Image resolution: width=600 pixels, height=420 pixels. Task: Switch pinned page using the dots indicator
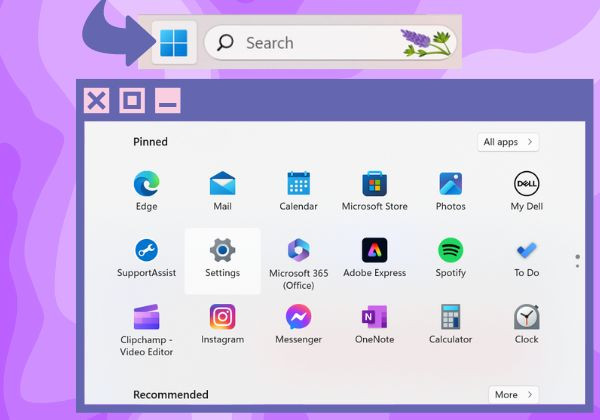(x=577, y=261)
